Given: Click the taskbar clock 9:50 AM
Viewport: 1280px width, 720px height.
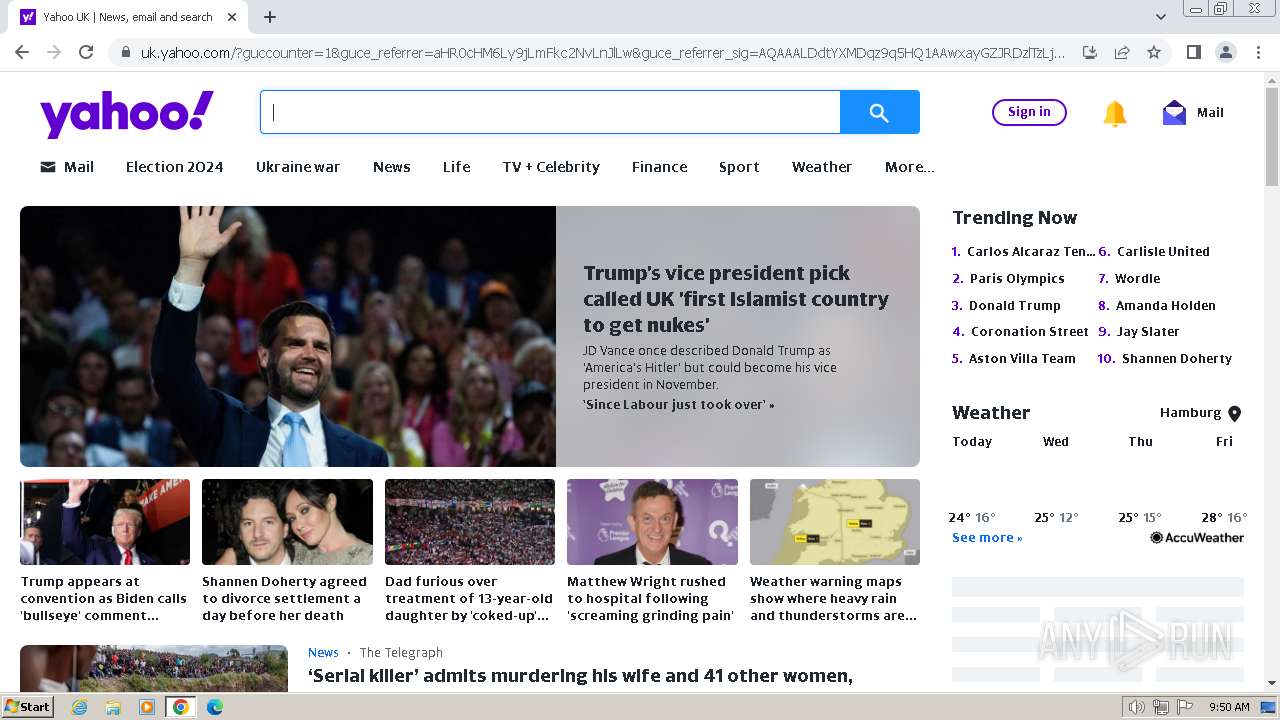Looking at the screenshot, I should pos(1229,707).
